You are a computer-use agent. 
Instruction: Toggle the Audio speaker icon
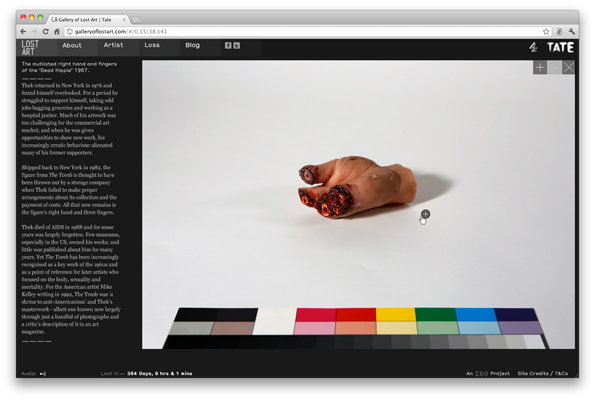click(43, 374)
